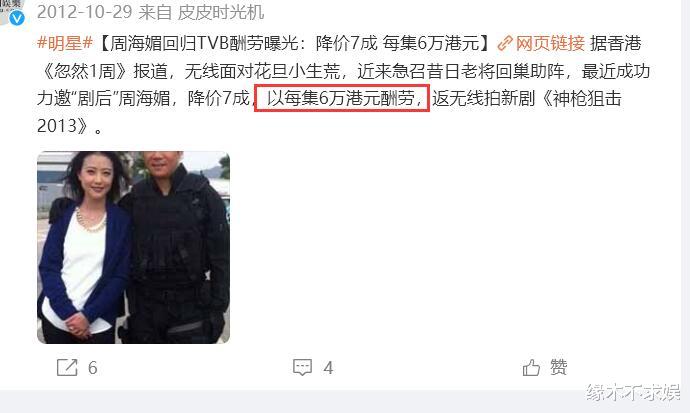The image size is (690, 413).
Task: Open the 网页链接 web link
Action: click(x=550, y=44)
